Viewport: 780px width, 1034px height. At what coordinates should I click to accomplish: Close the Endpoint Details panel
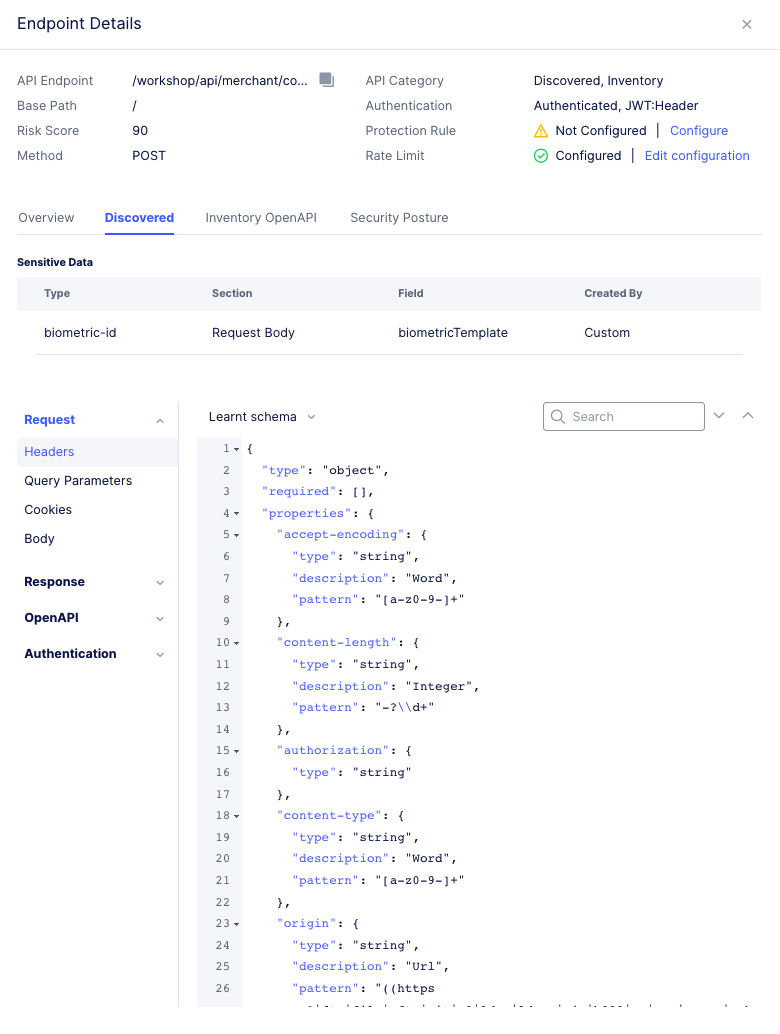point(746,24)
